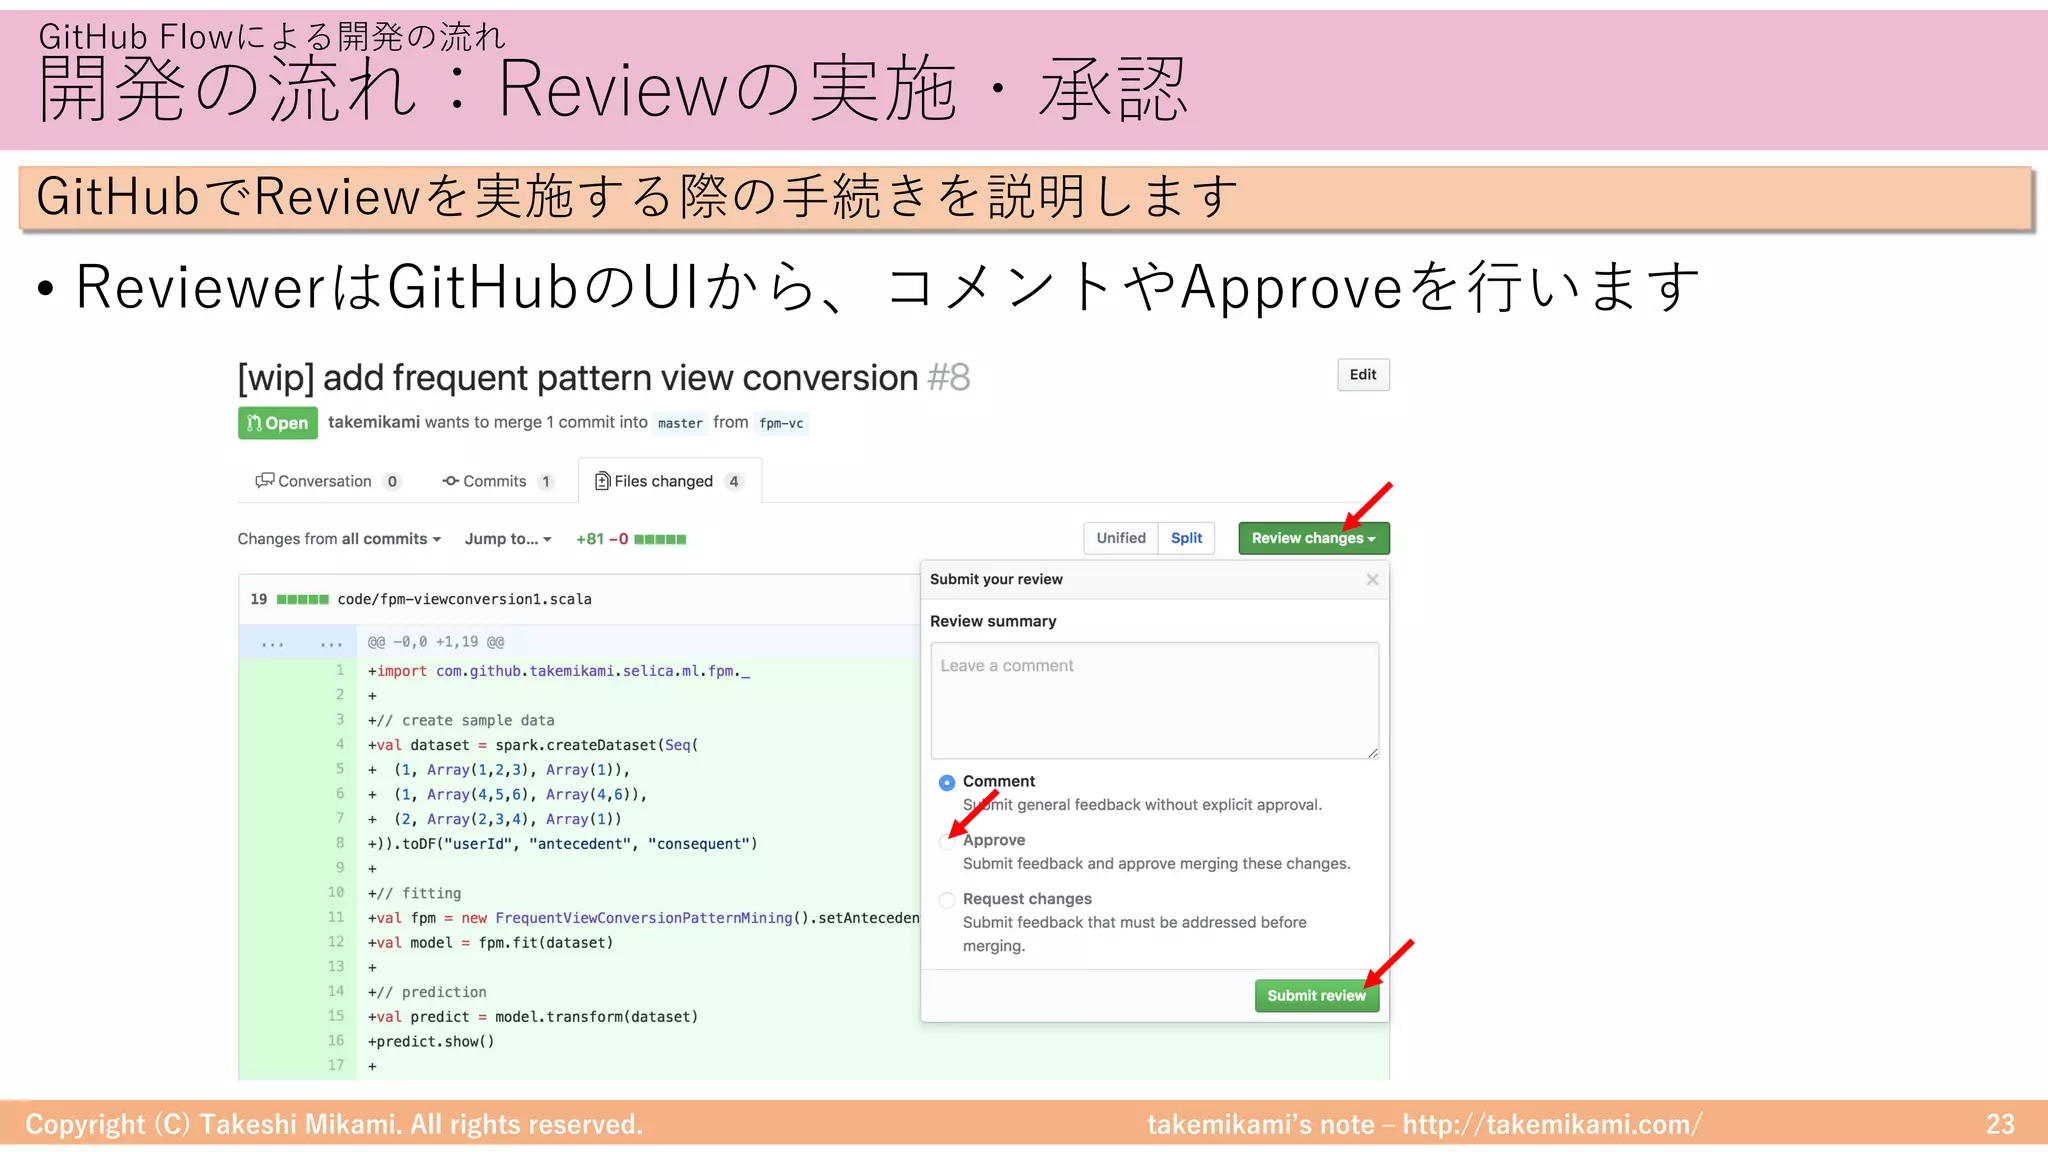
Task: Click the line 15 code 'val predict'
Action: point(423,1017)
